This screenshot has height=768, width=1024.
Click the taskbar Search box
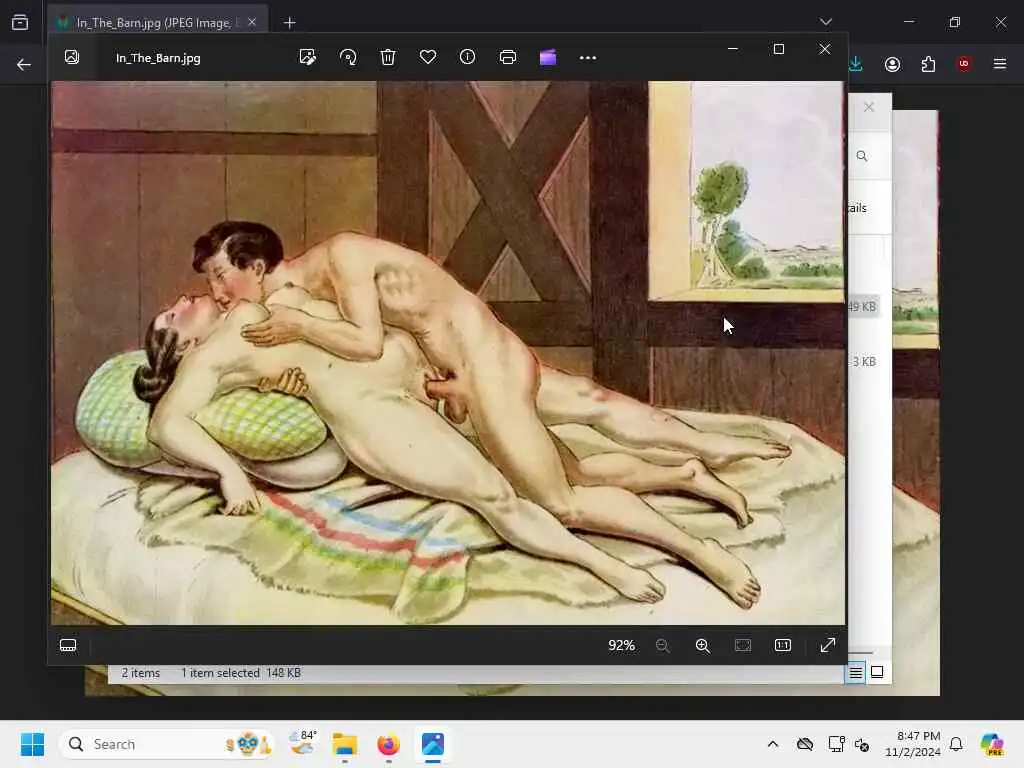click(x=167, y=744)
